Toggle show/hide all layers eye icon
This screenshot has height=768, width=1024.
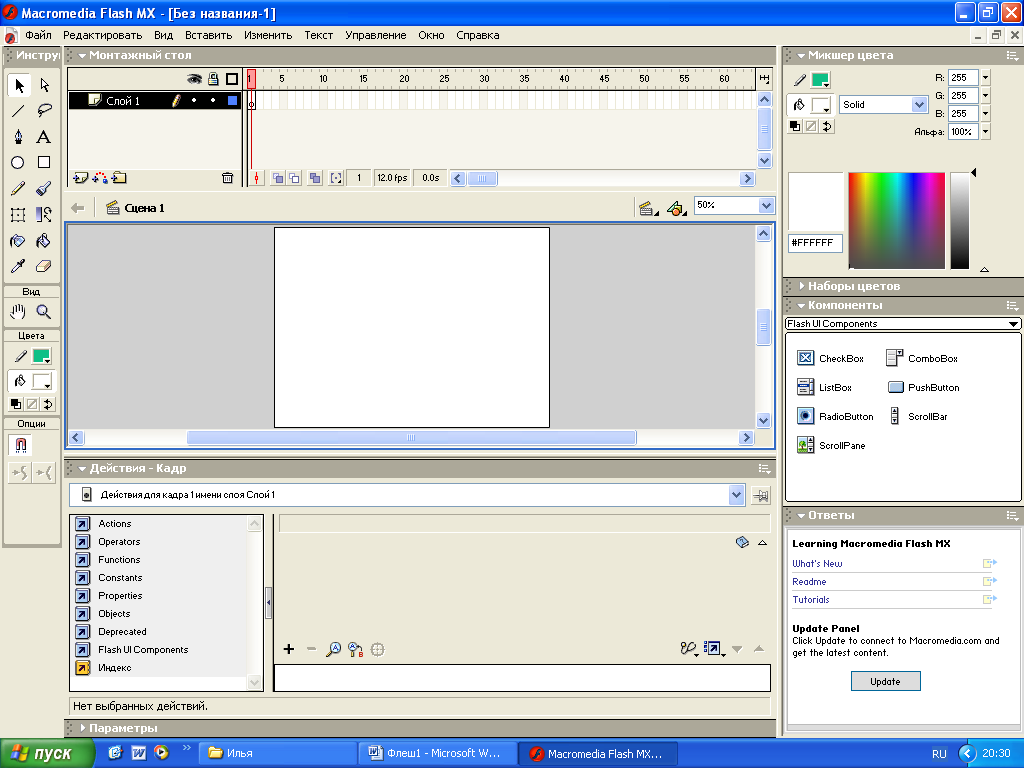pyautogui.click(x=194, y=79)
